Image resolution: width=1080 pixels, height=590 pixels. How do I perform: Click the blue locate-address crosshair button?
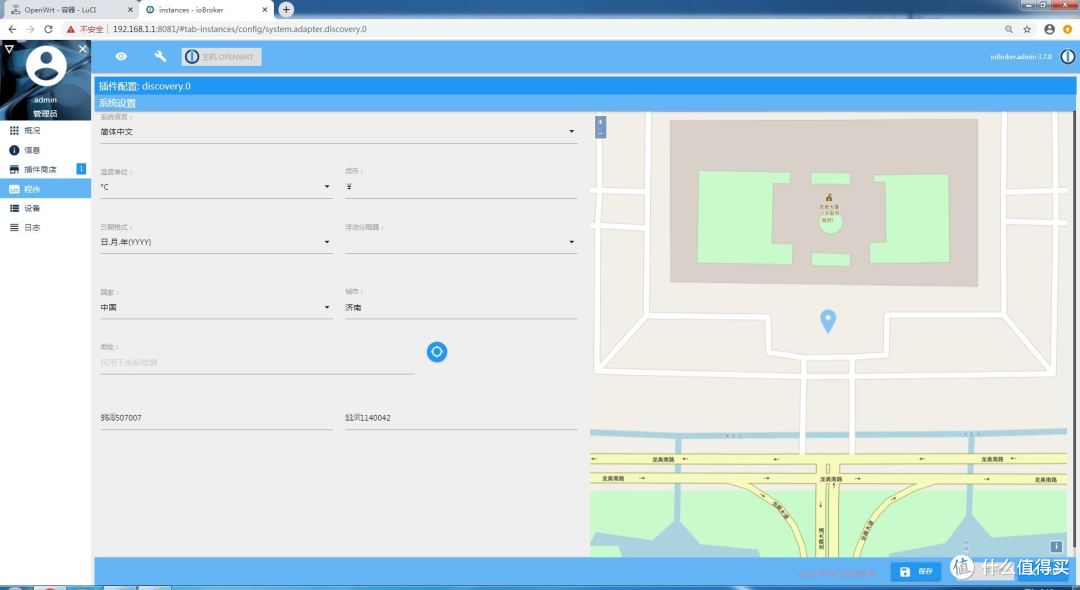(437, 352)
